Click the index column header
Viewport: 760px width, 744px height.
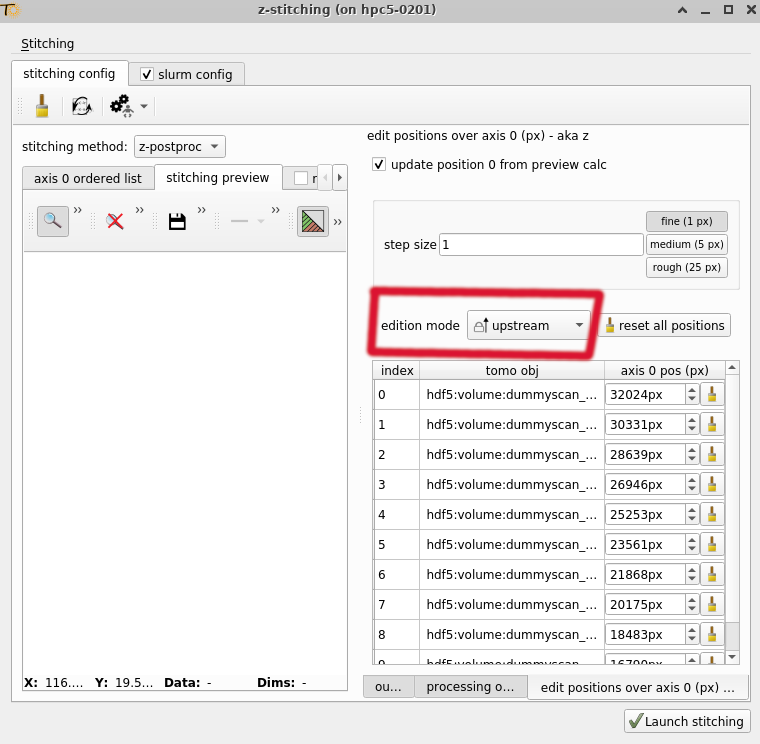pyautogui.click(x=397, y=370)
